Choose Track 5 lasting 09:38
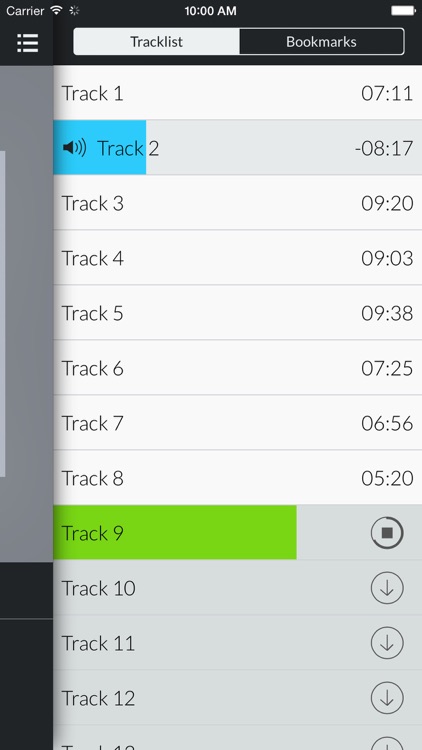This screenshot has width=422, height=750. 237,313
